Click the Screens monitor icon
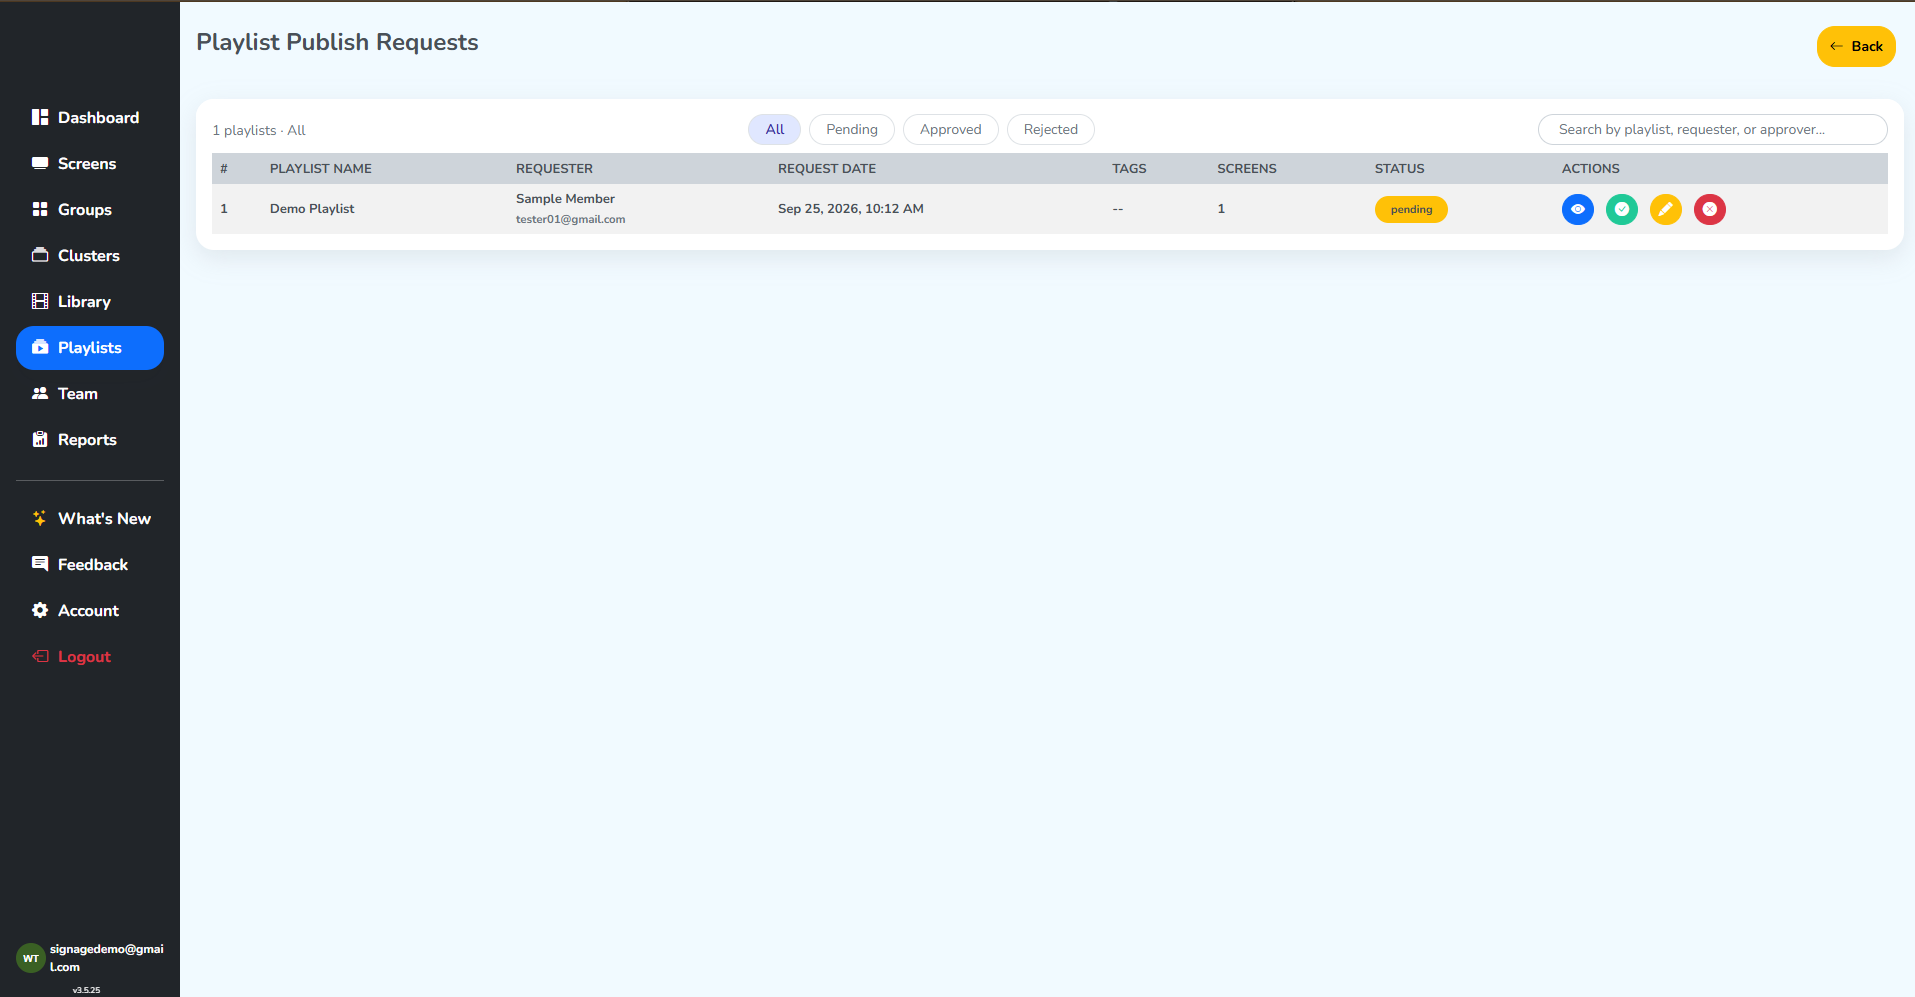 [40, 163]
